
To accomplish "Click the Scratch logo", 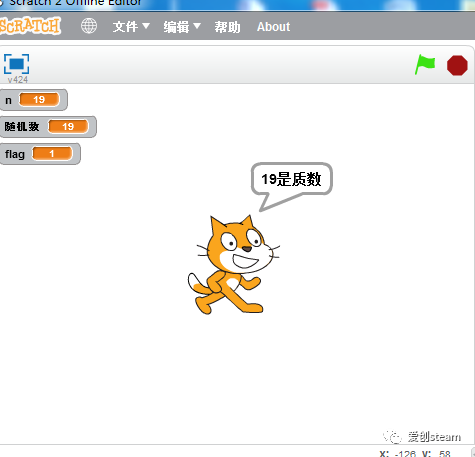I will pos(30,26).
